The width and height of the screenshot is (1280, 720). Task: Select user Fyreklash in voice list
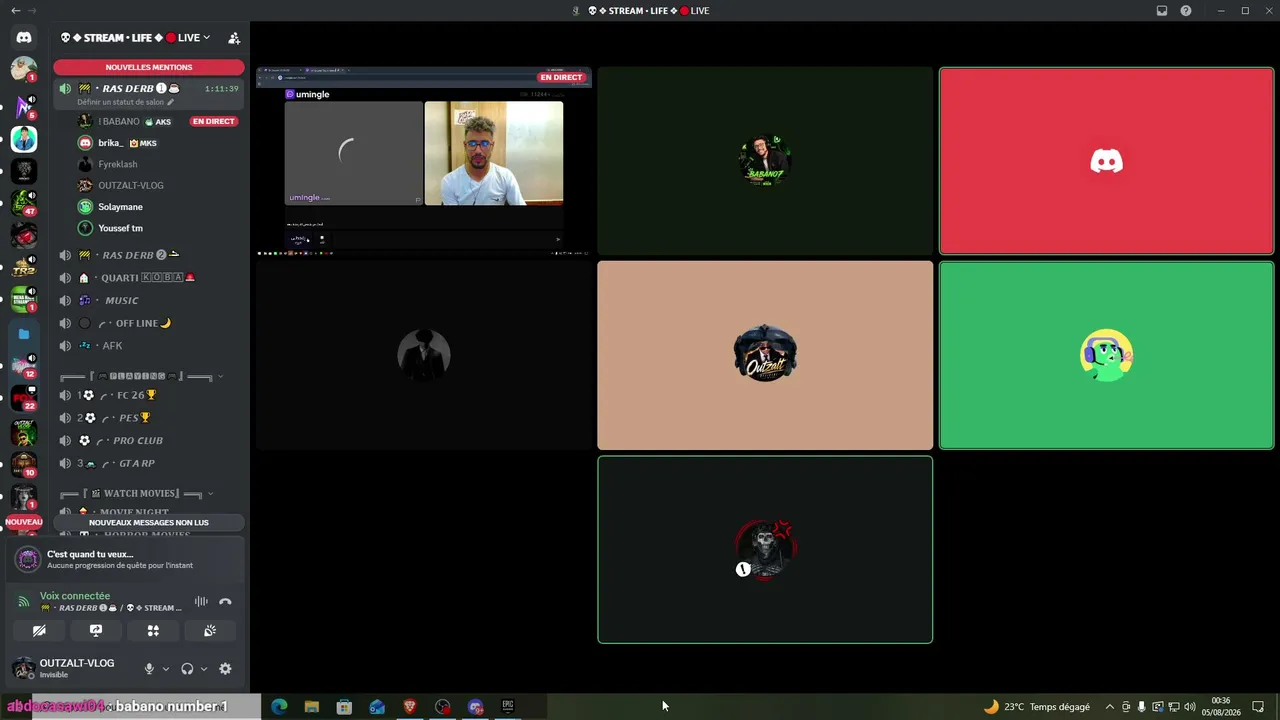click(x=158, y=164)
